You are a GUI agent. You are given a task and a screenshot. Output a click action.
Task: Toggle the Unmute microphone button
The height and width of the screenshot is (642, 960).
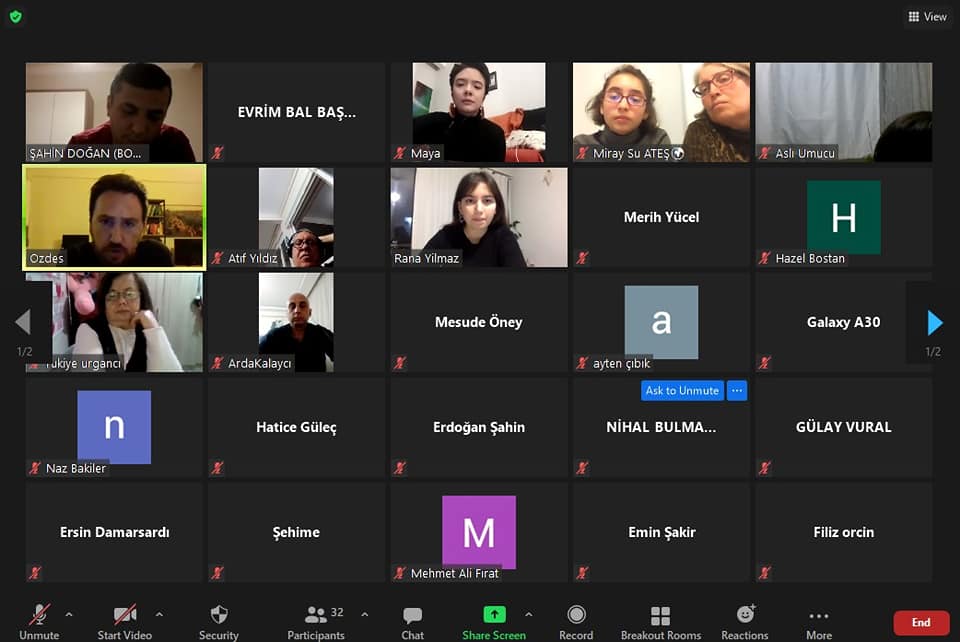point(39,614)
